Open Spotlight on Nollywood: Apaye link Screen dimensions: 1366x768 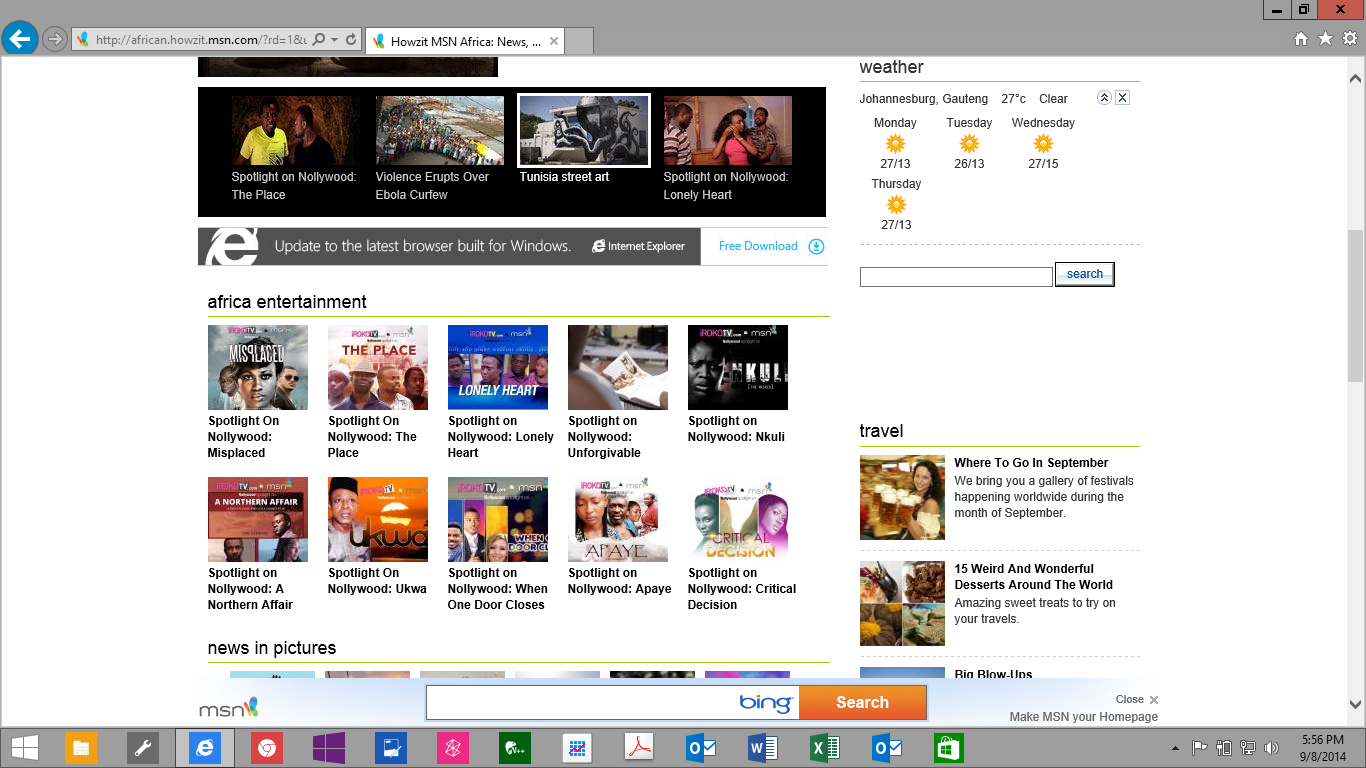[x=619, y=581]
